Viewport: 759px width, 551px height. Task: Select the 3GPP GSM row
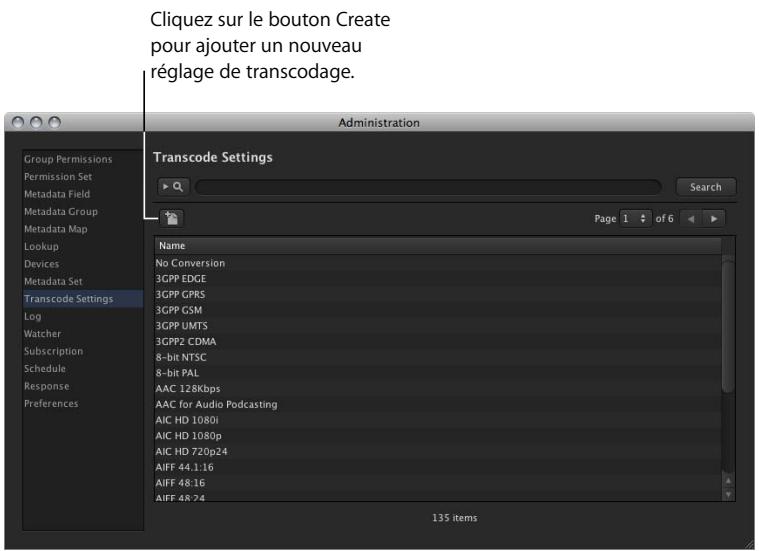point(438,310)
